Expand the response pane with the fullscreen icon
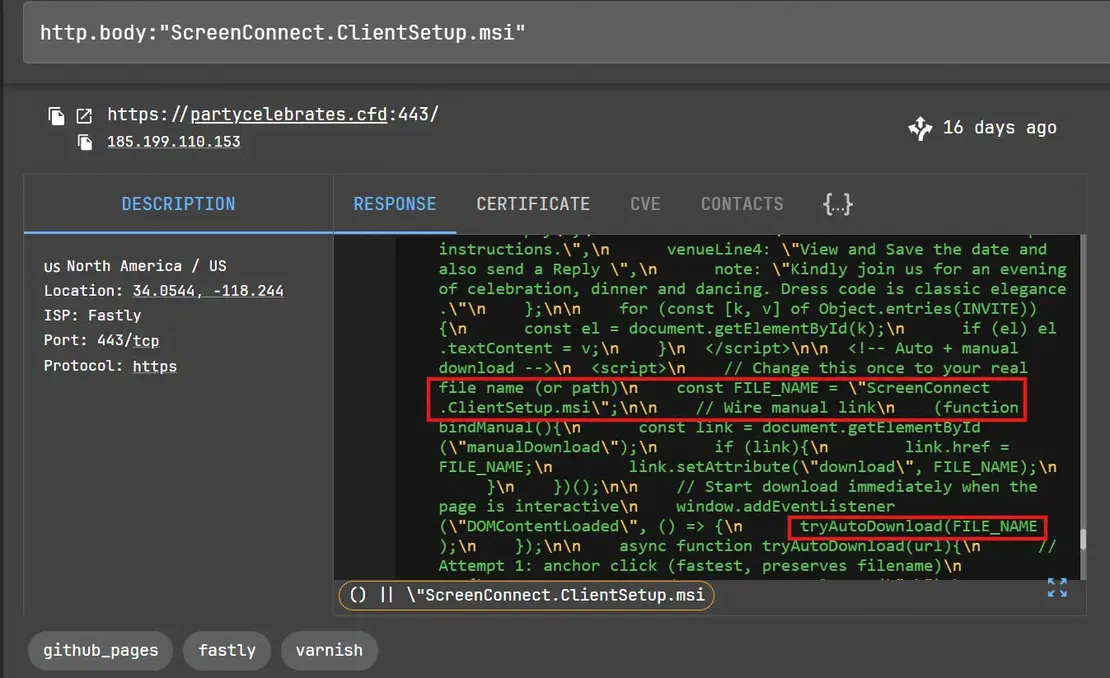Screen dimensions: 1110x678 [1057, 587]
